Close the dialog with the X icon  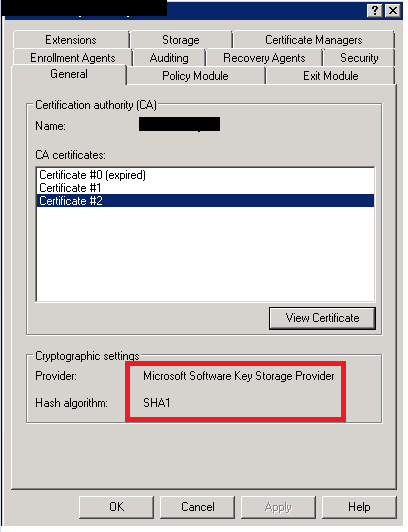[393, 11]
